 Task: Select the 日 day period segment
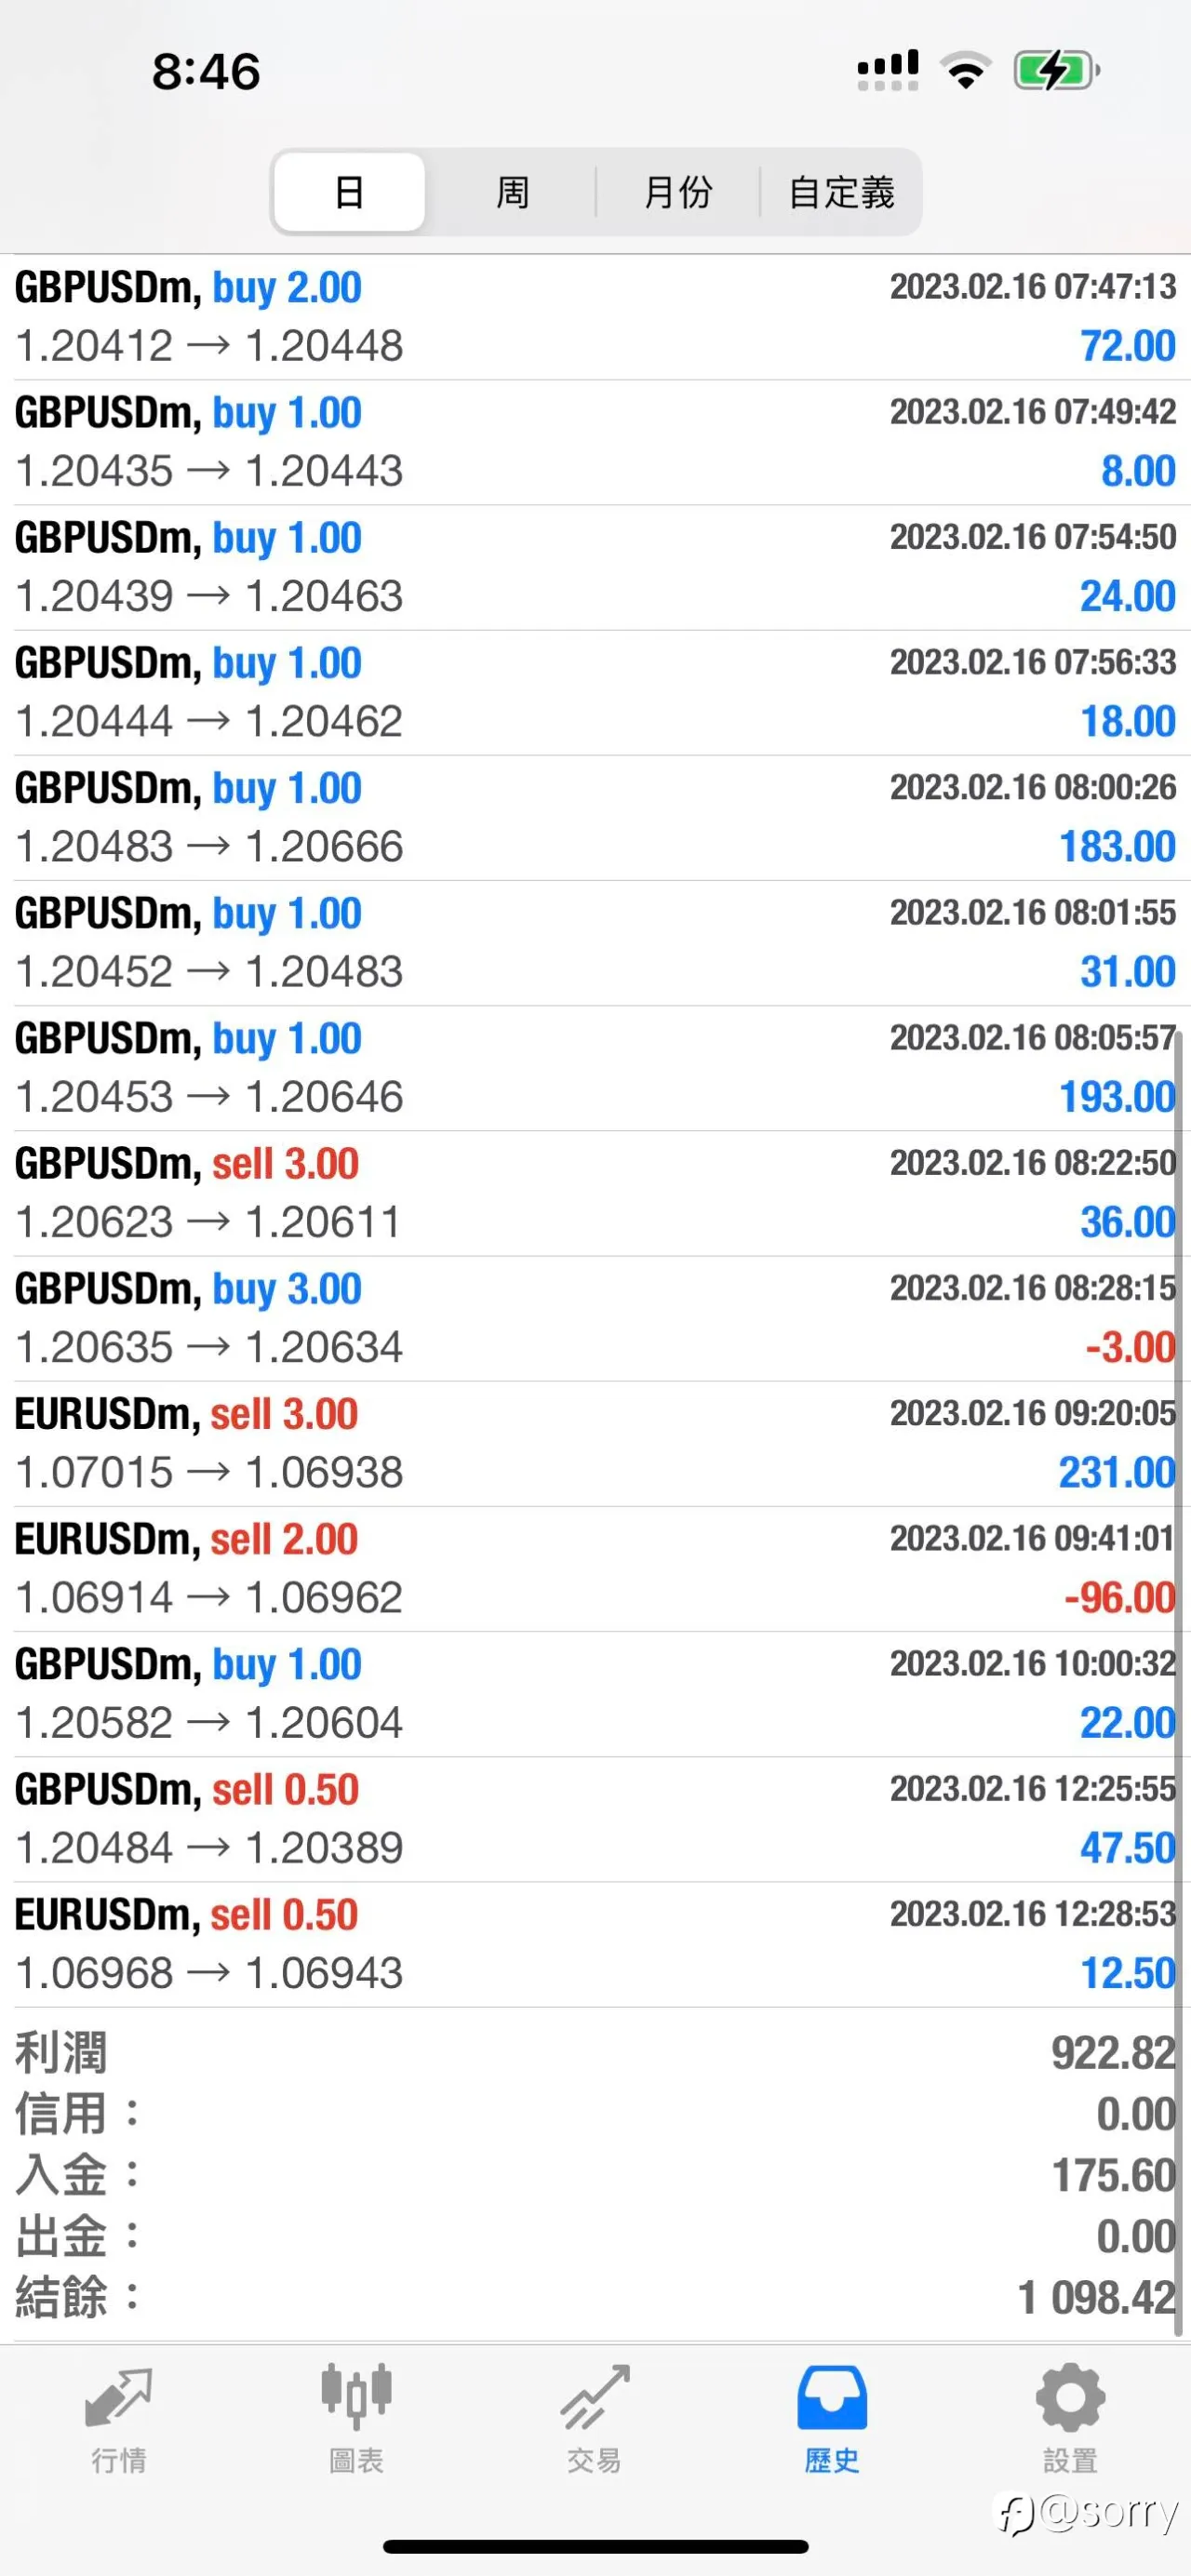click(349, 192)
